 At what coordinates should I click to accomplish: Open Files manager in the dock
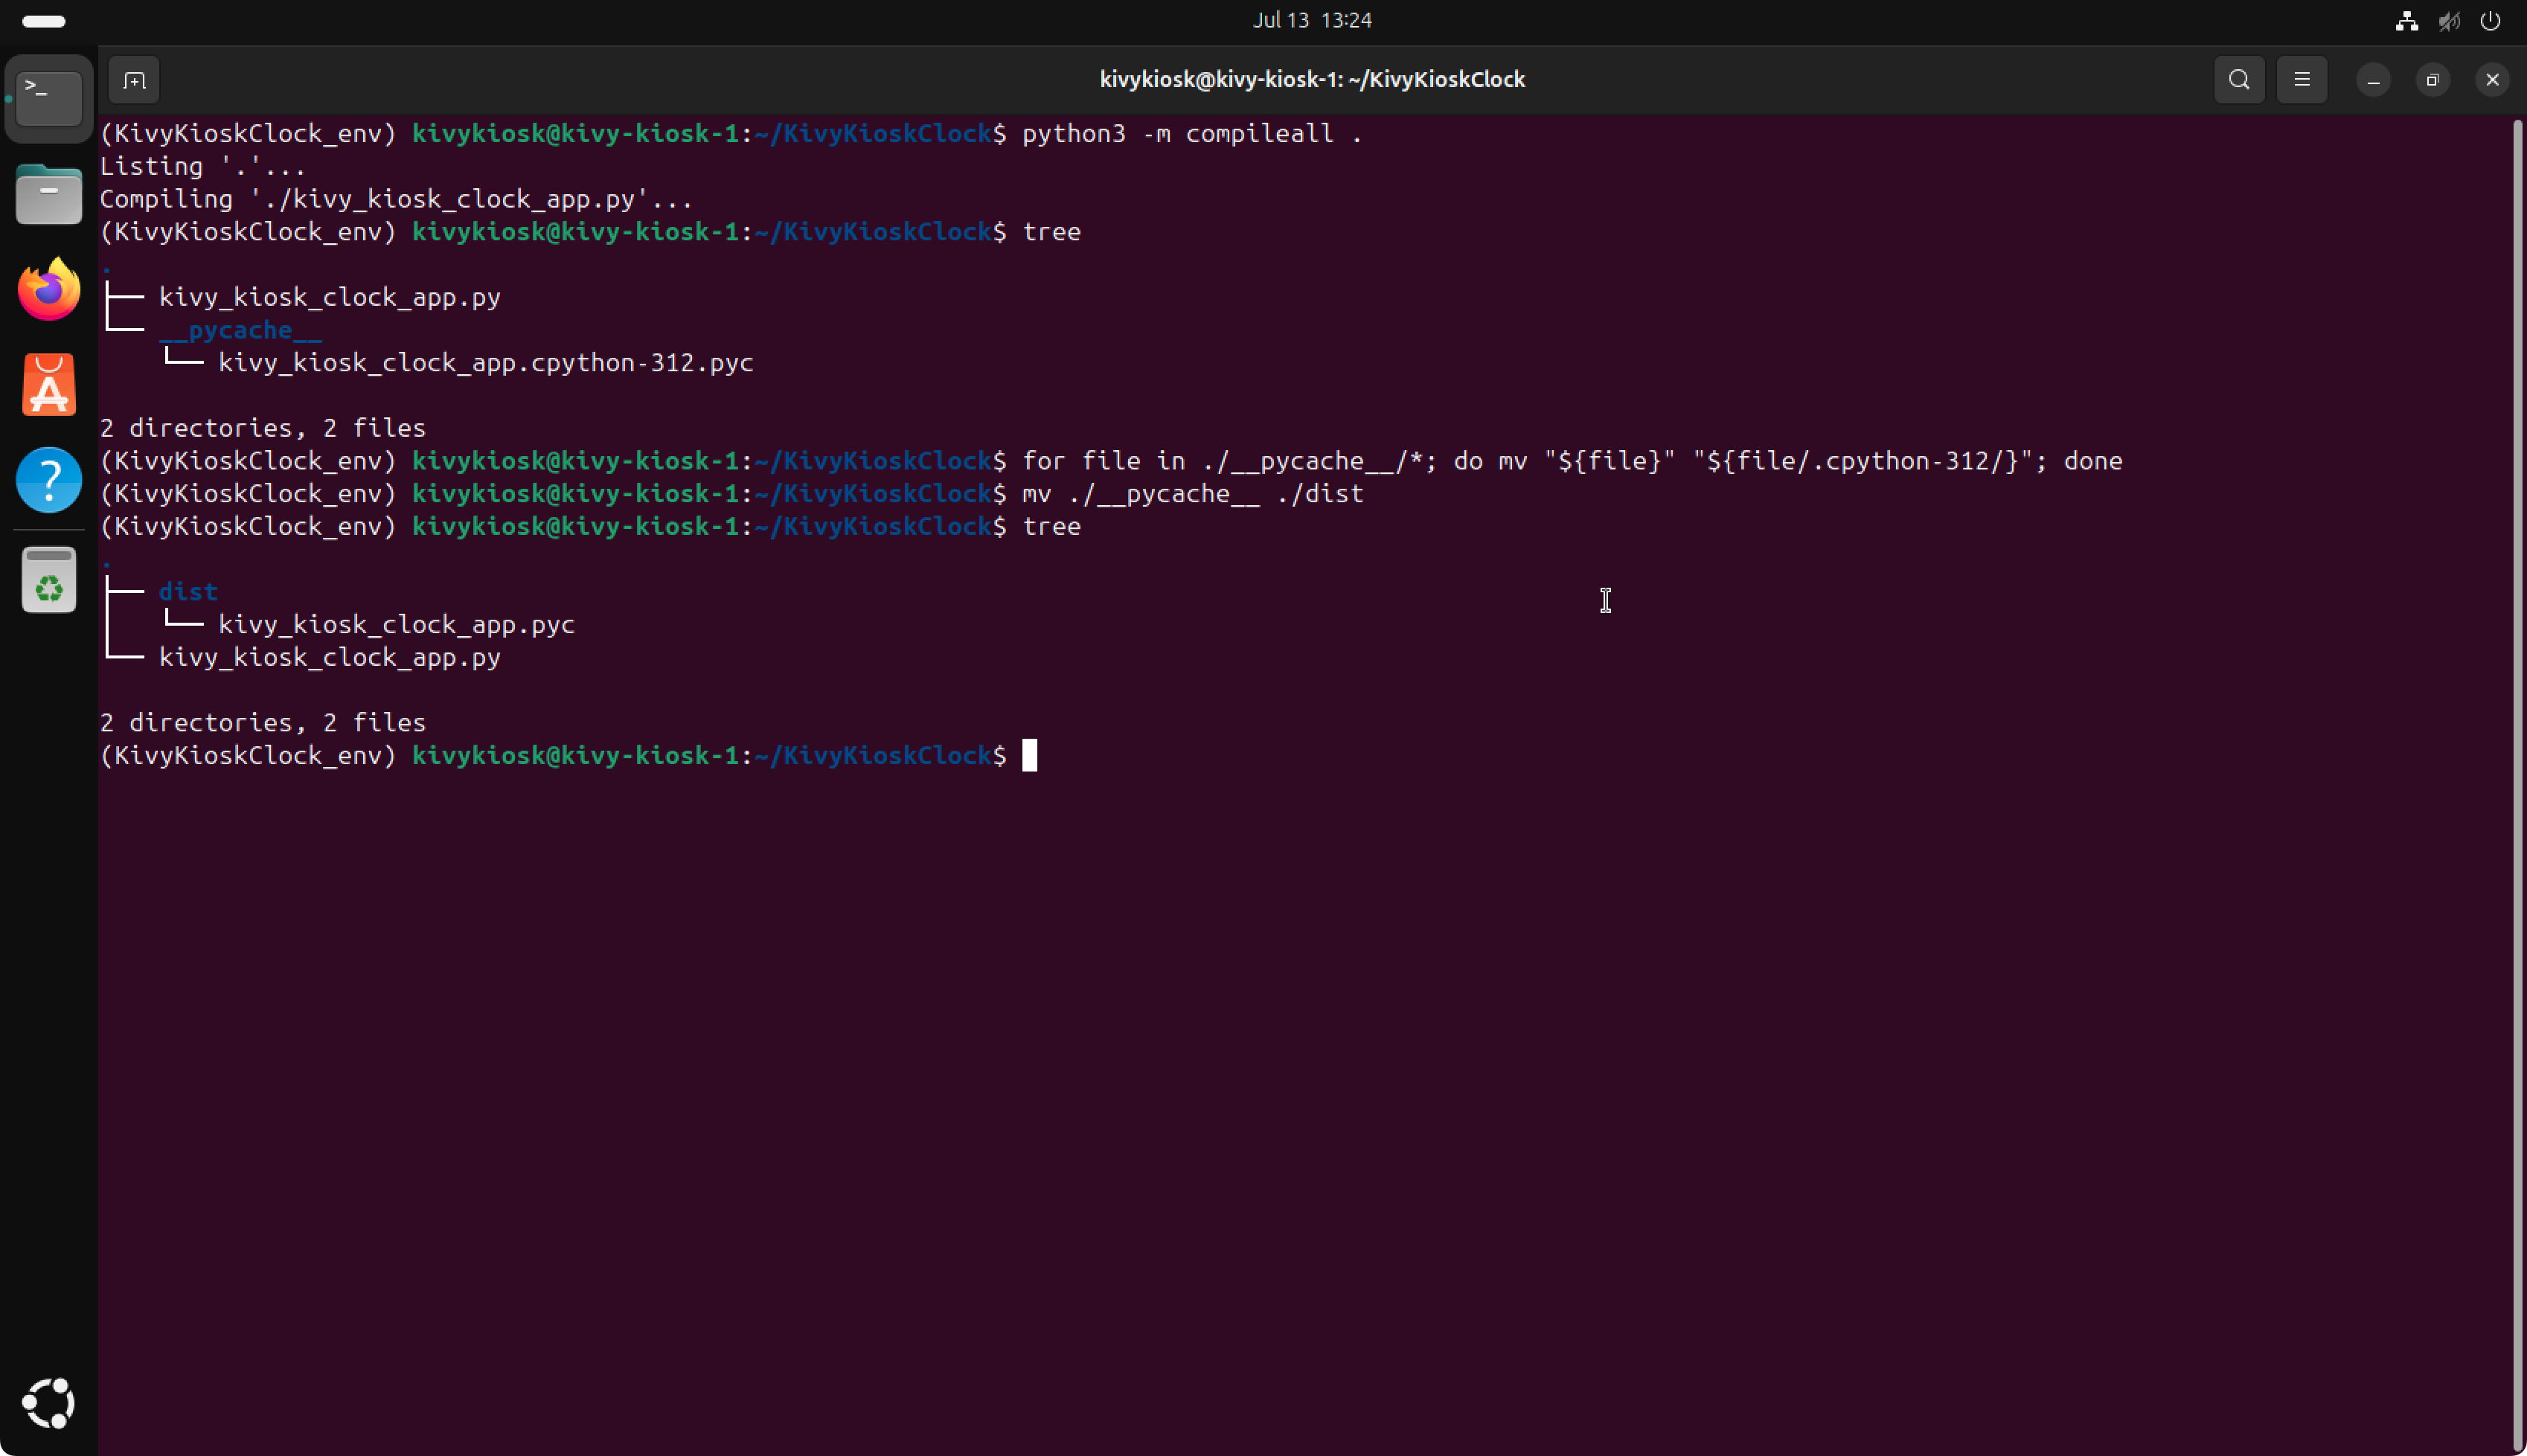tap(49, 194)
